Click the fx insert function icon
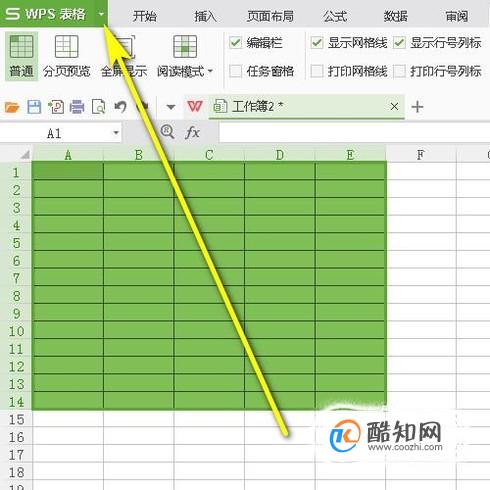This screenshot has width=490, height=490. point(192,133)
